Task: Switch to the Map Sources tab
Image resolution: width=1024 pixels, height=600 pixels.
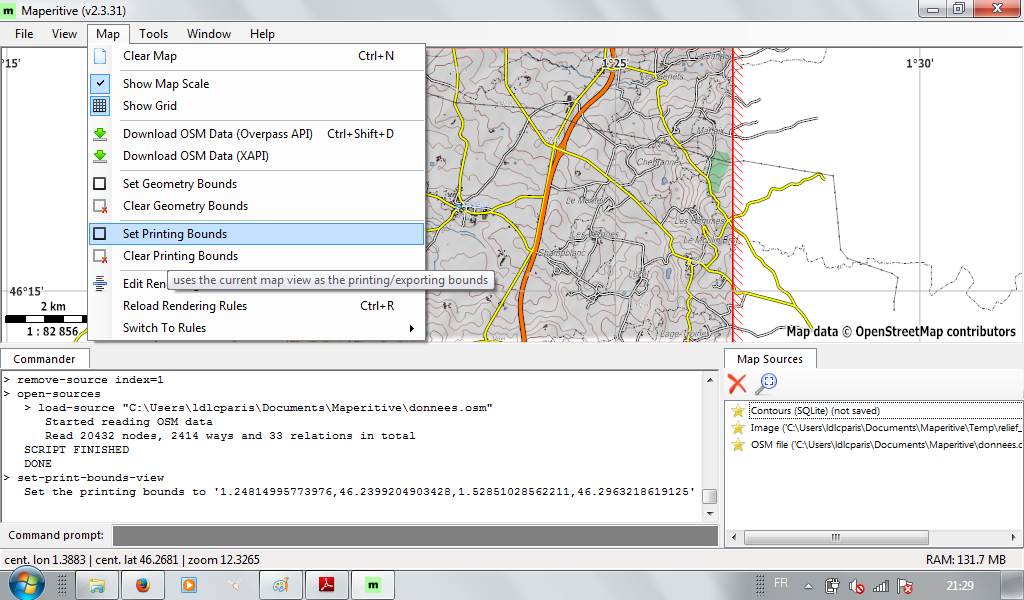Action: (770, 359)
